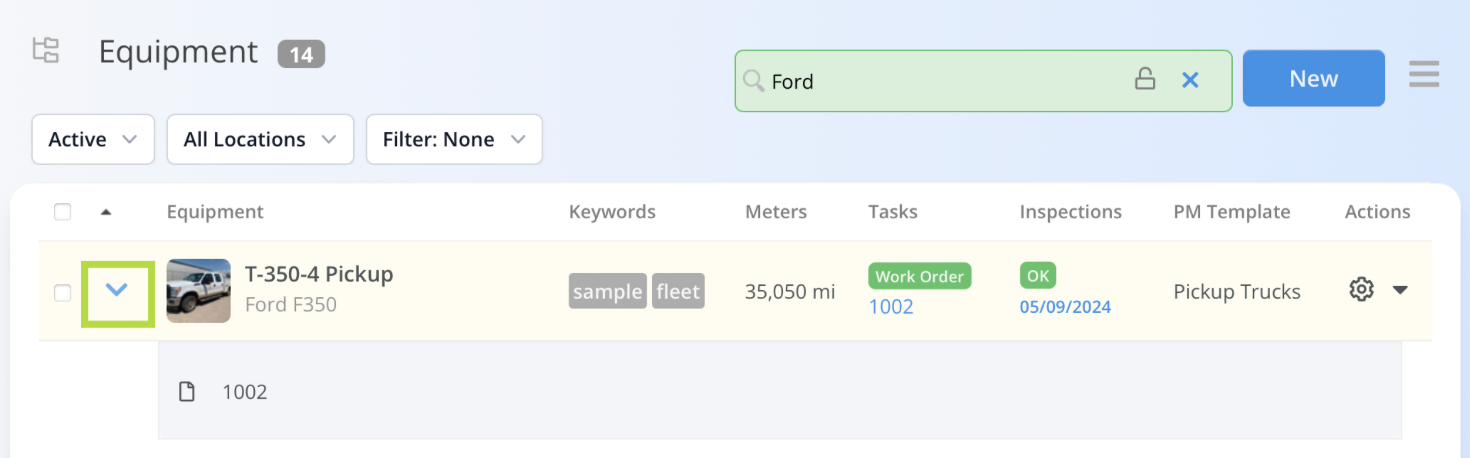Open the Actions dropdown arrow for T-350-4
Image resolution: width=1470 pixels, height=458 pixels.
coord(1401,290)
